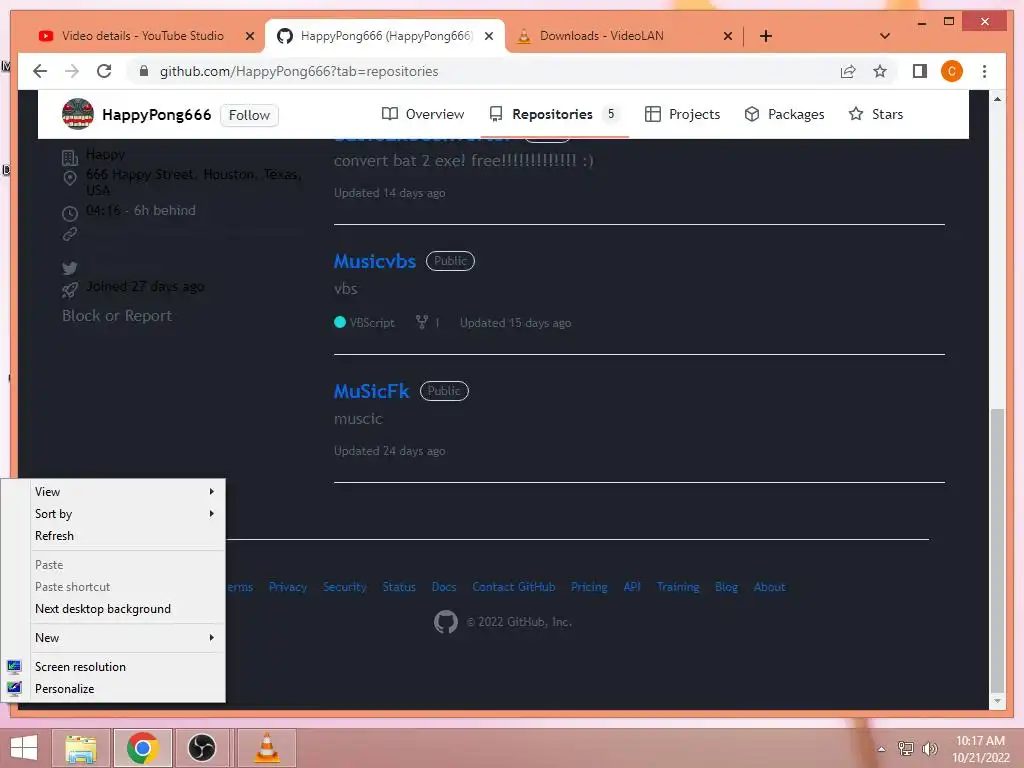The image size is (1024, 768).
Task: Open the Musicvbs repository
Action: point(375,261)
